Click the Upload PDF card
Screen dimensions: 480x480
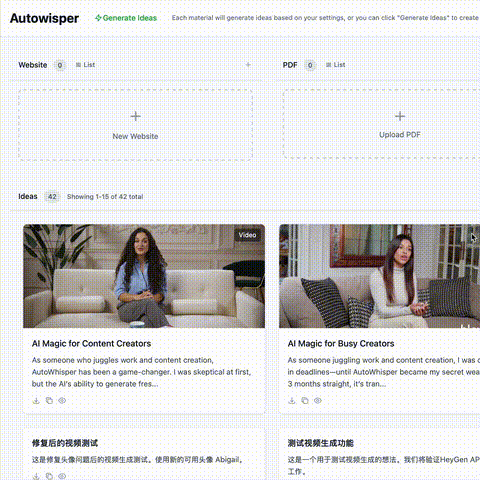point(382,124)
